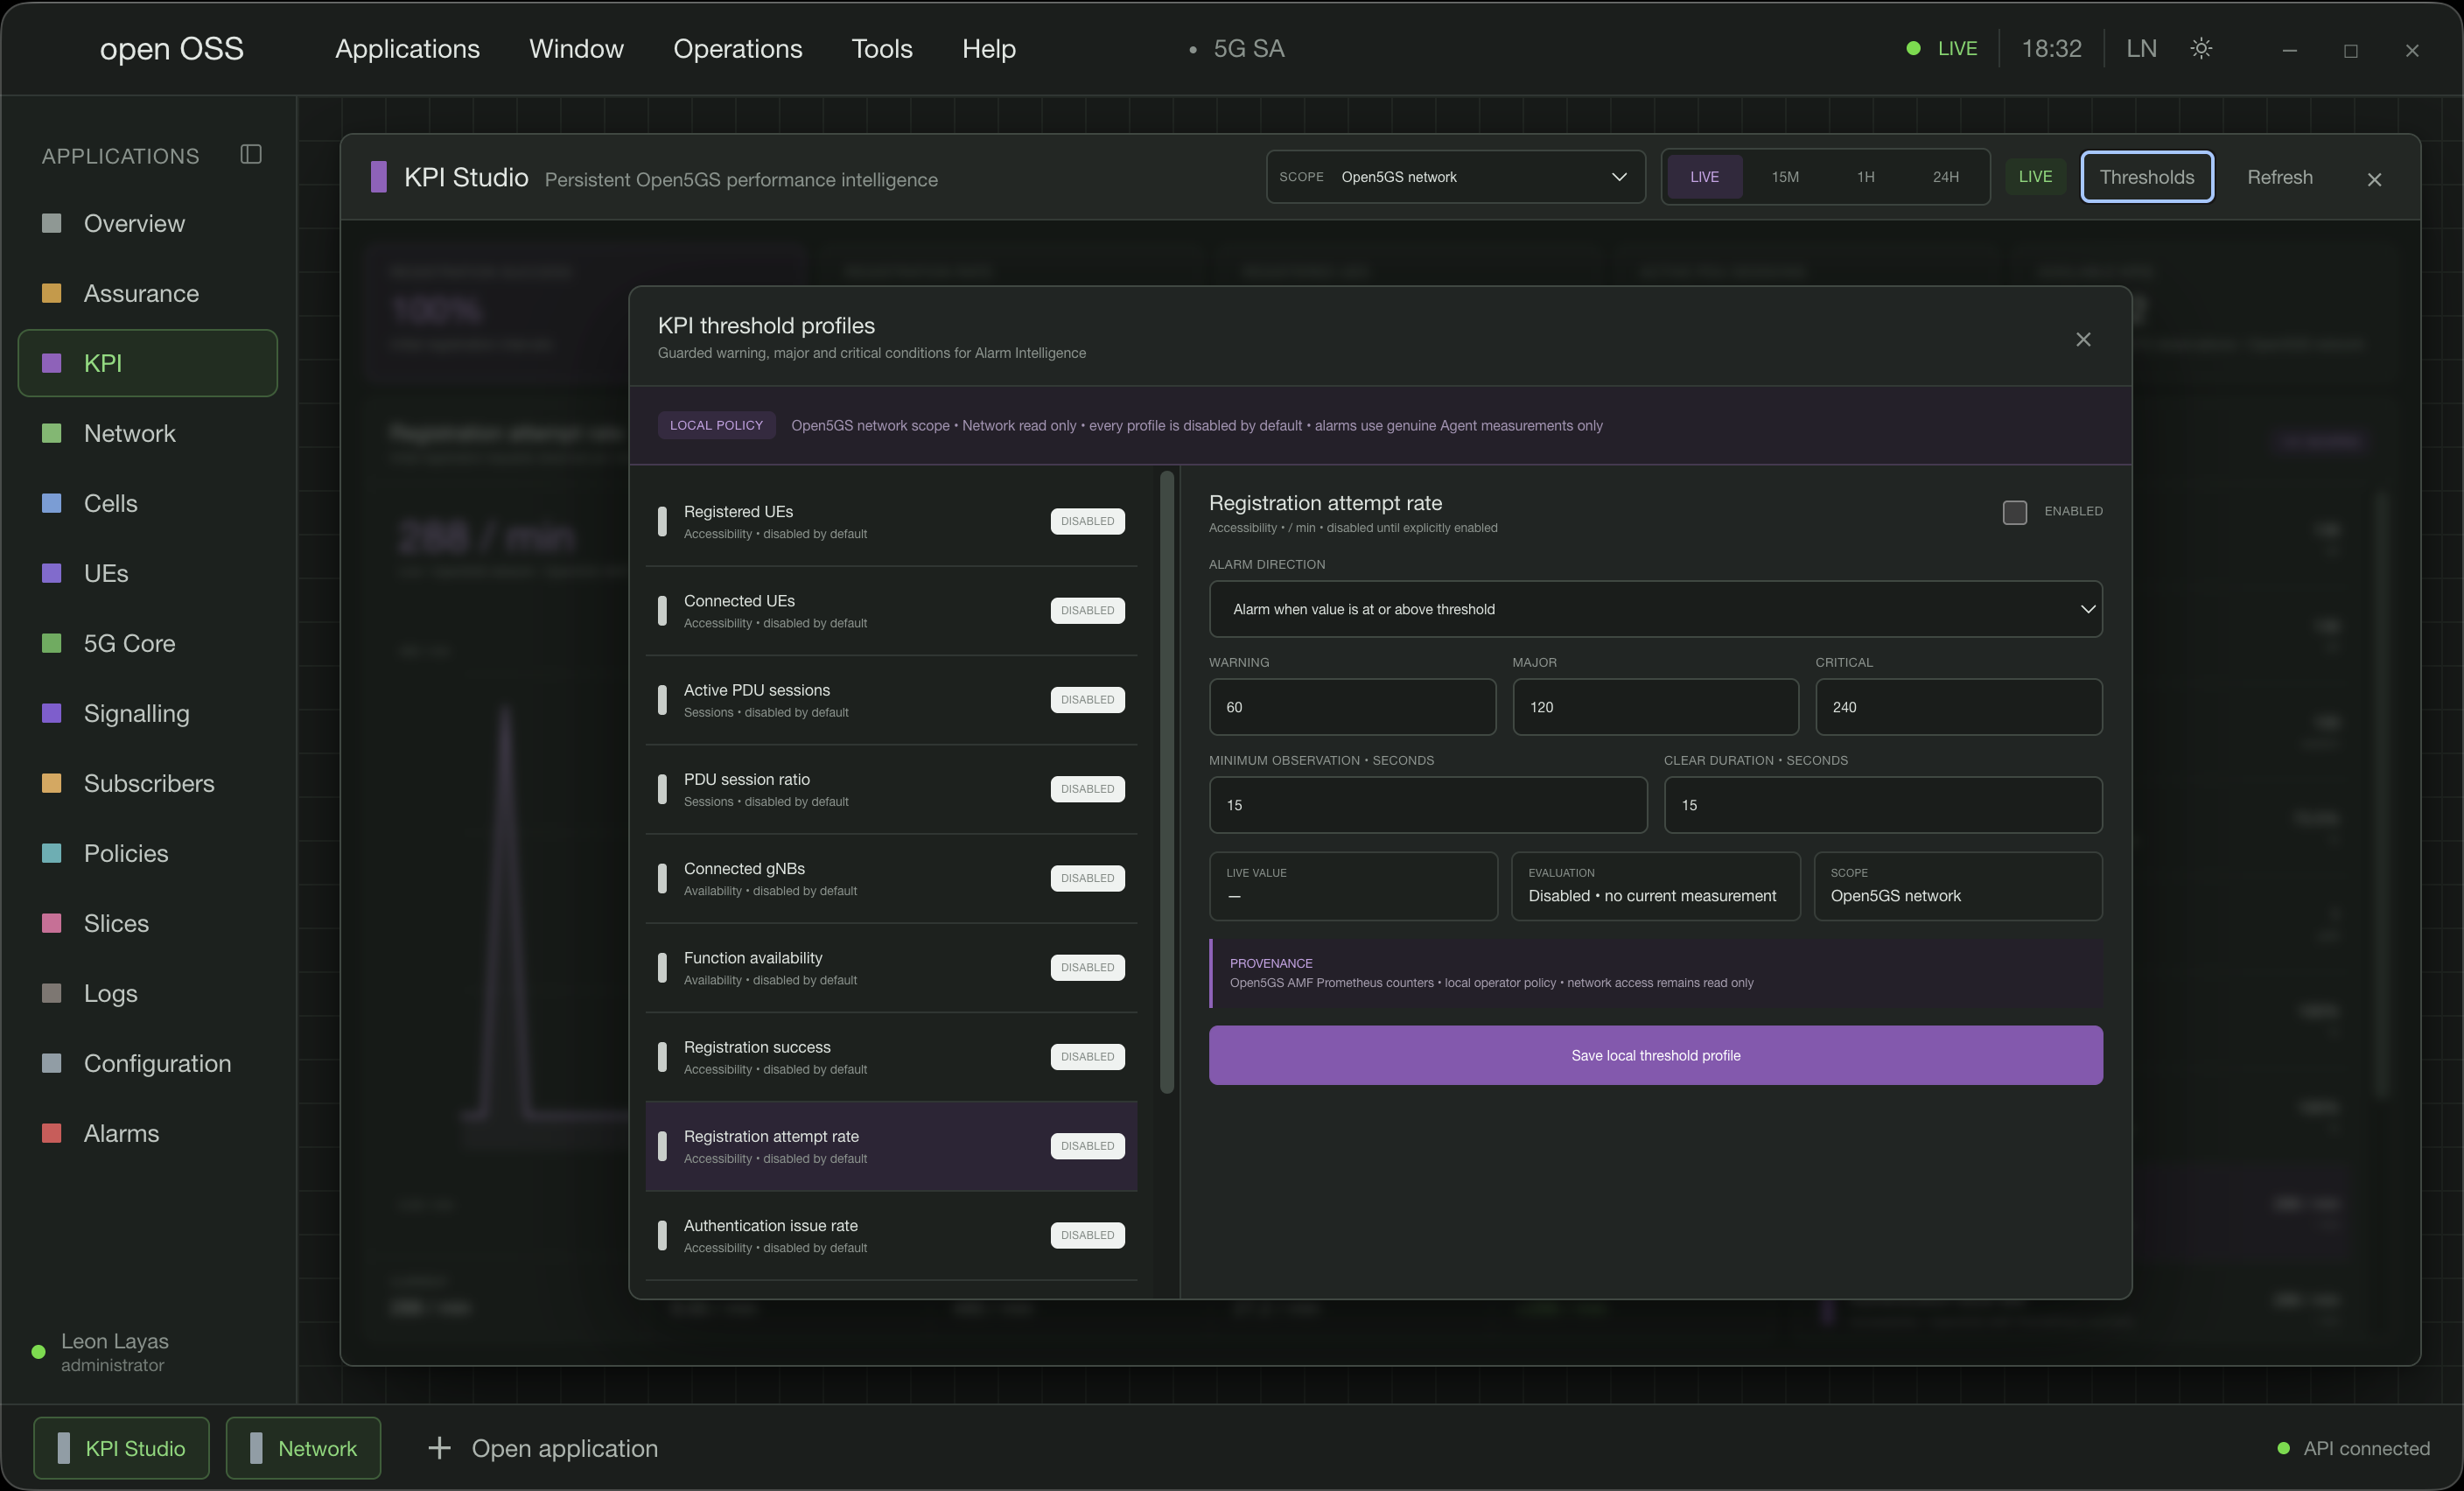Switch to Network taskbar app

[303, 1448]
